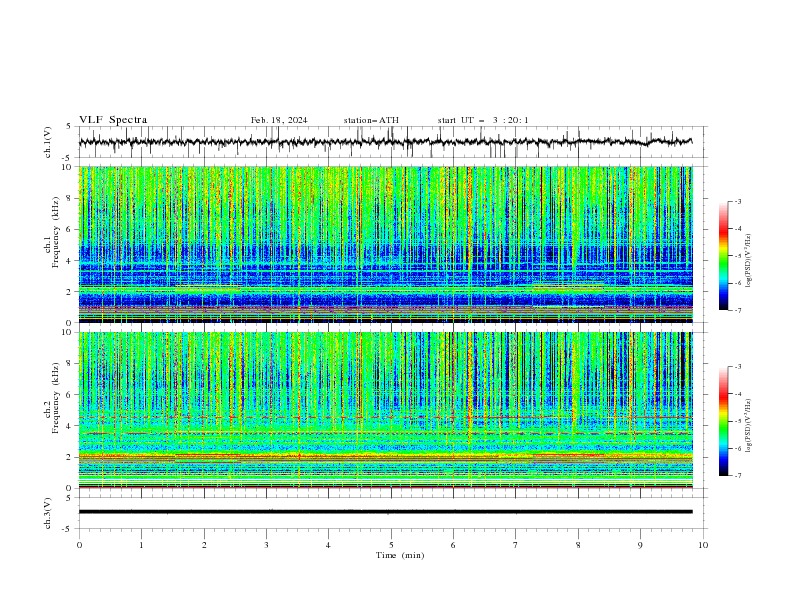792x612 pixels.
Task: Select the date "Feb. 18, 2024"
Action: (x=279, y=120)
